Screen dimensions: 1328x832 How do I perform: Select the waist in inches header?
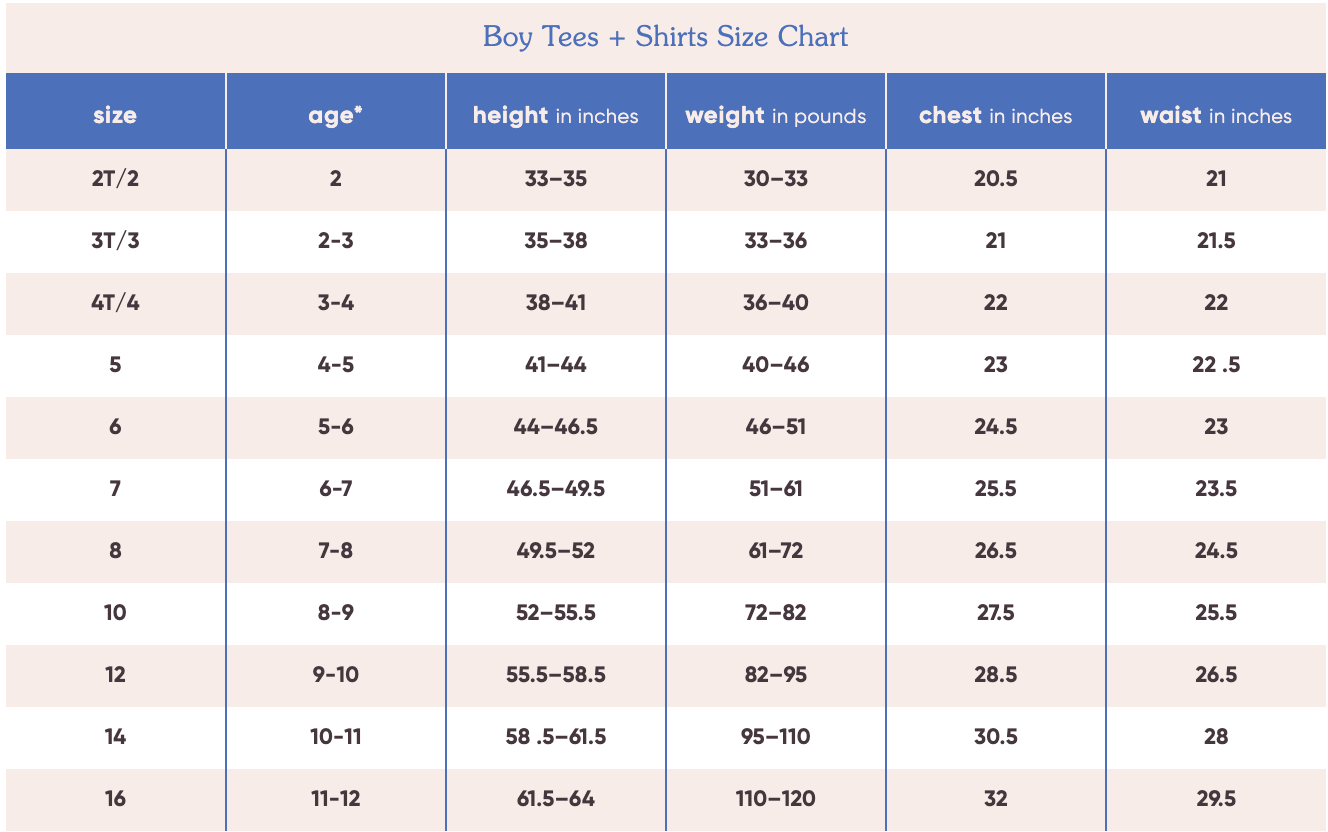point(1215,116)
